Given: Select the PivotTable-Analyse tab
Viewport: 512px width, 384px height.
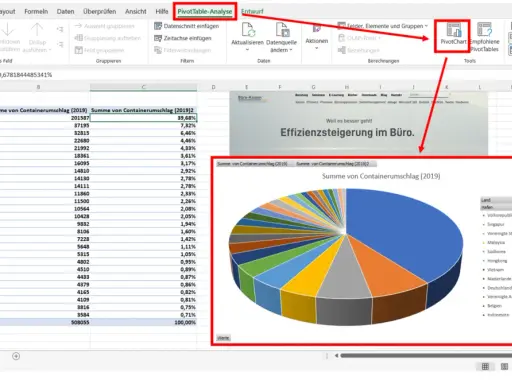Looking at the screenshot, I should [205, 12].
